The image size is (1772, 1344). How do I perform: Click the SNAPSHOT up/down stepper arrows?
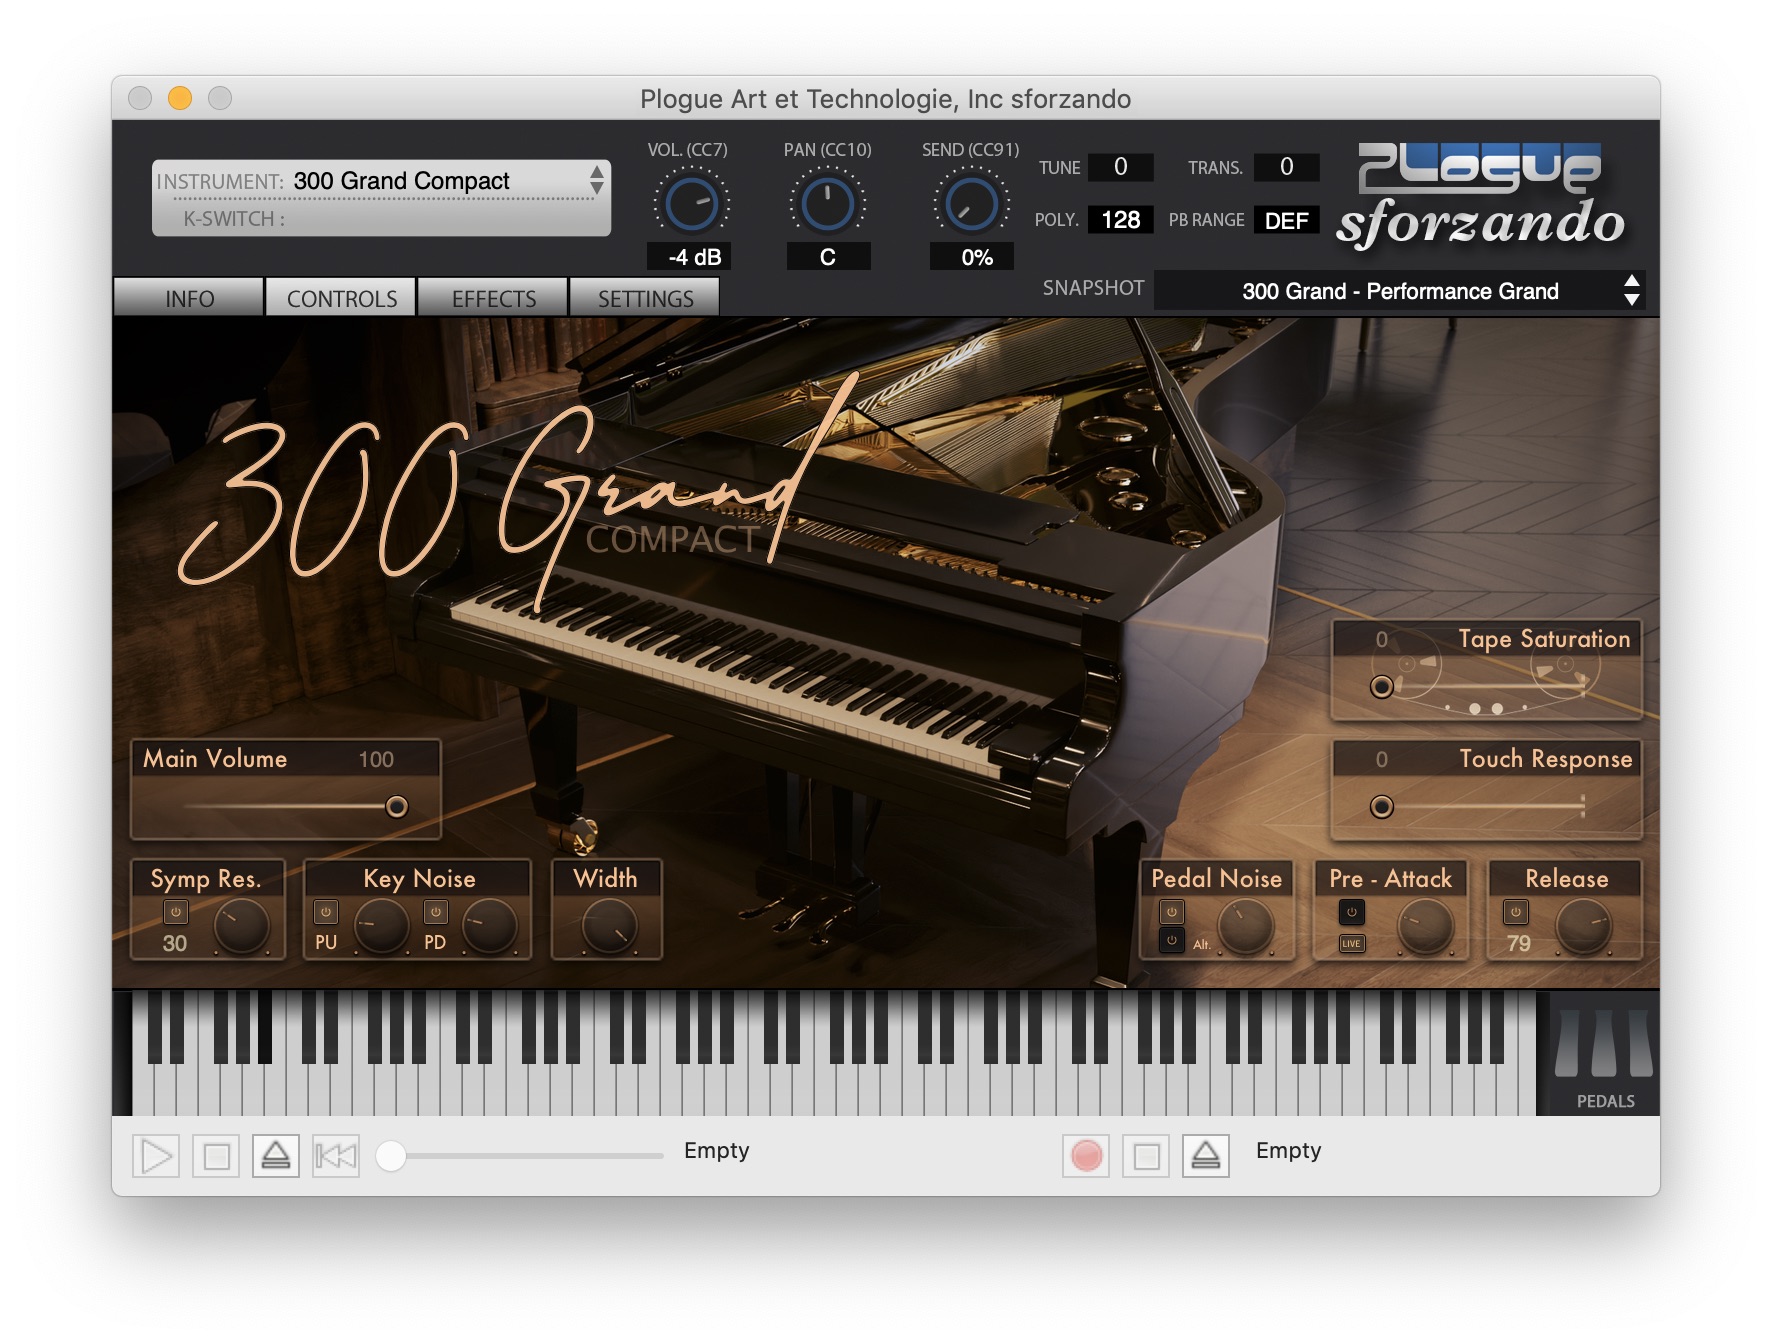(1631, 290)
